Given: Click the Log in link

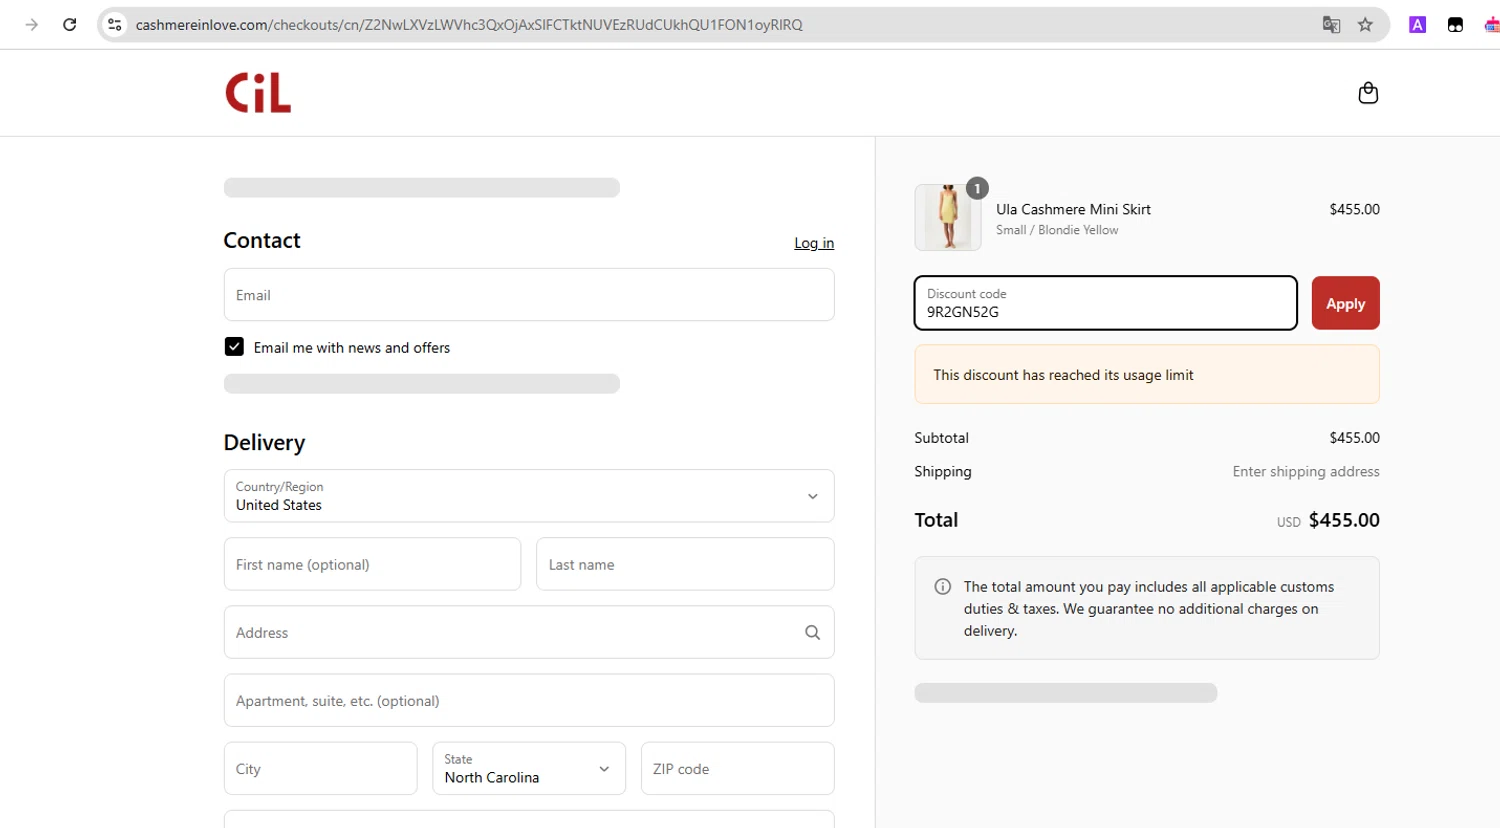Looking at the screenshot, I should (813, 243).
